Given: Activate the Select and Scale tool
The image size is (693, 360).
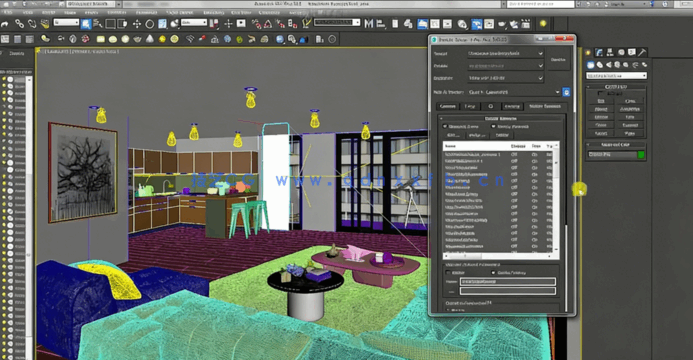Looking at the screenshot, I should point(162,23).
